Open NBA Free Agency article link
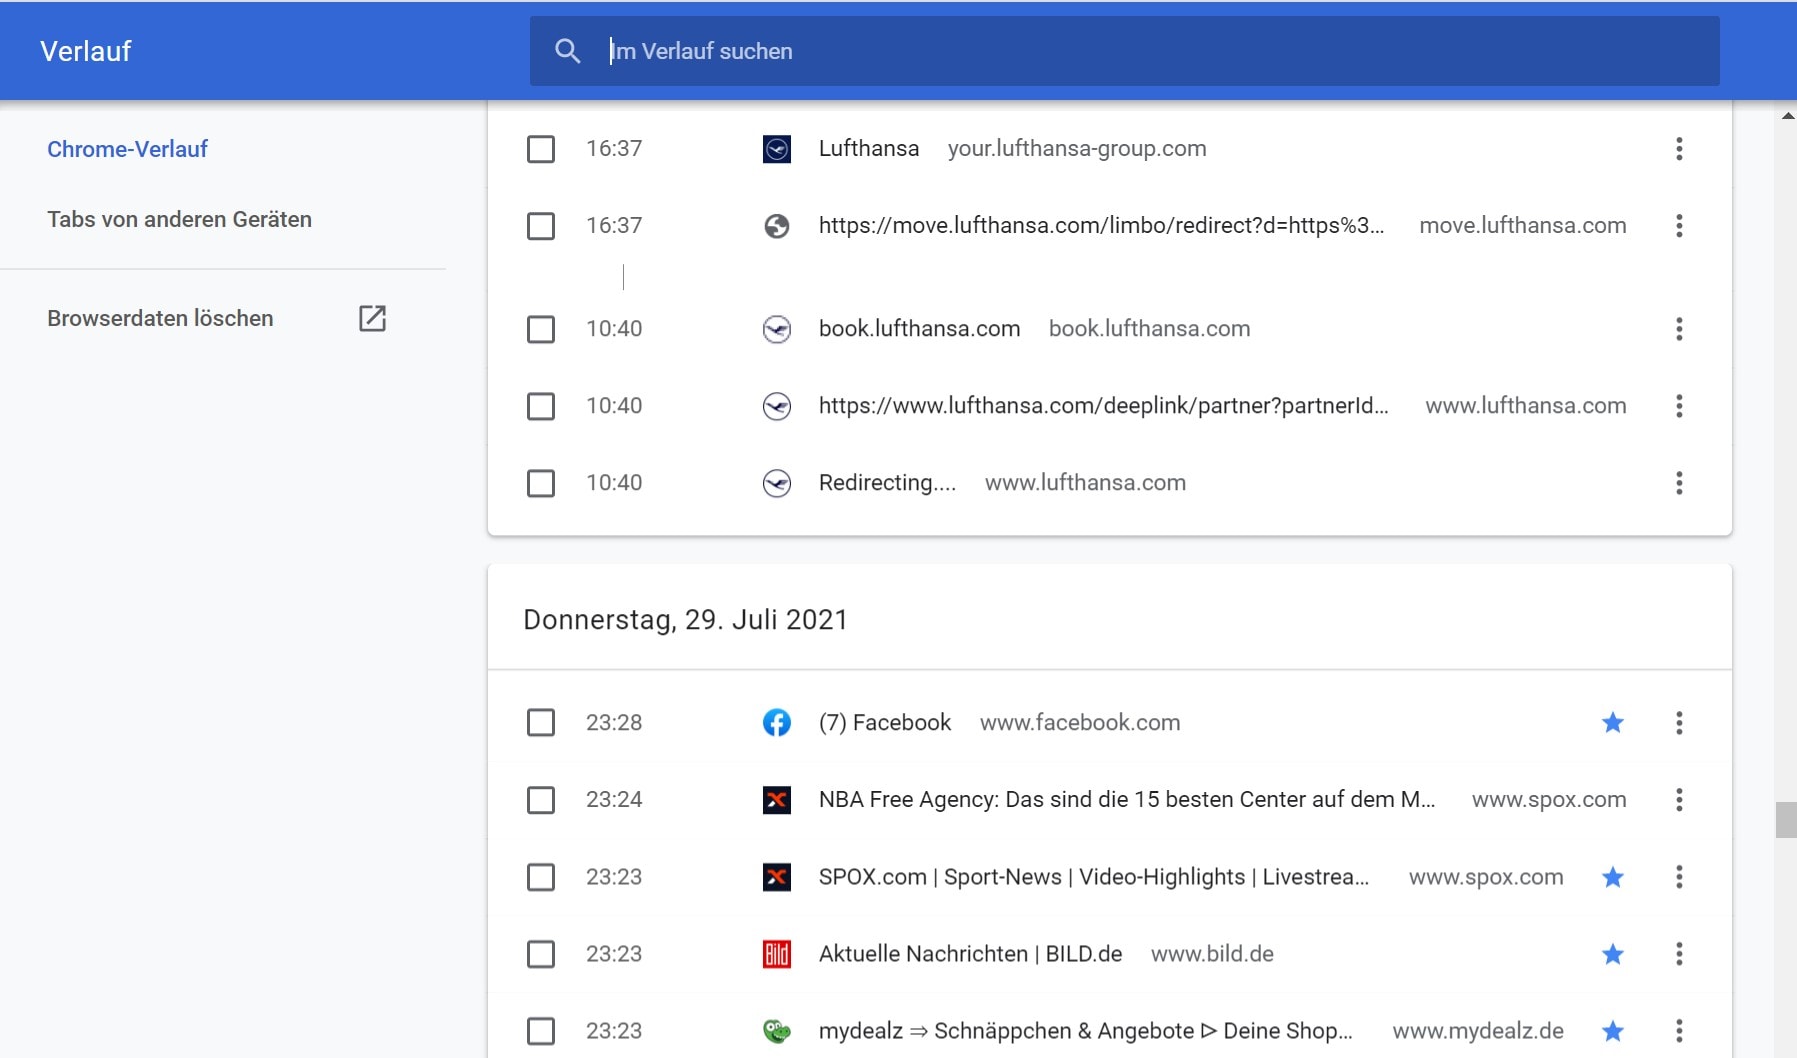The image size is (1797, 1058). [x=1127, y=800]
